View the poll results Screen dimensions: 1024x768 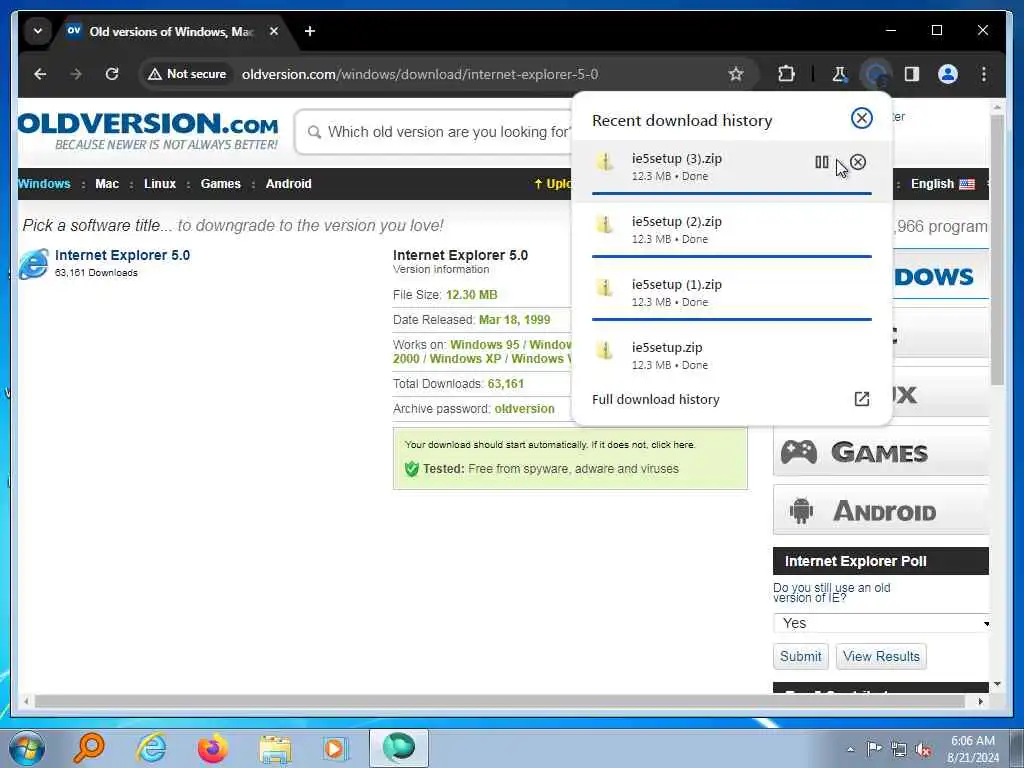point(881,656)
